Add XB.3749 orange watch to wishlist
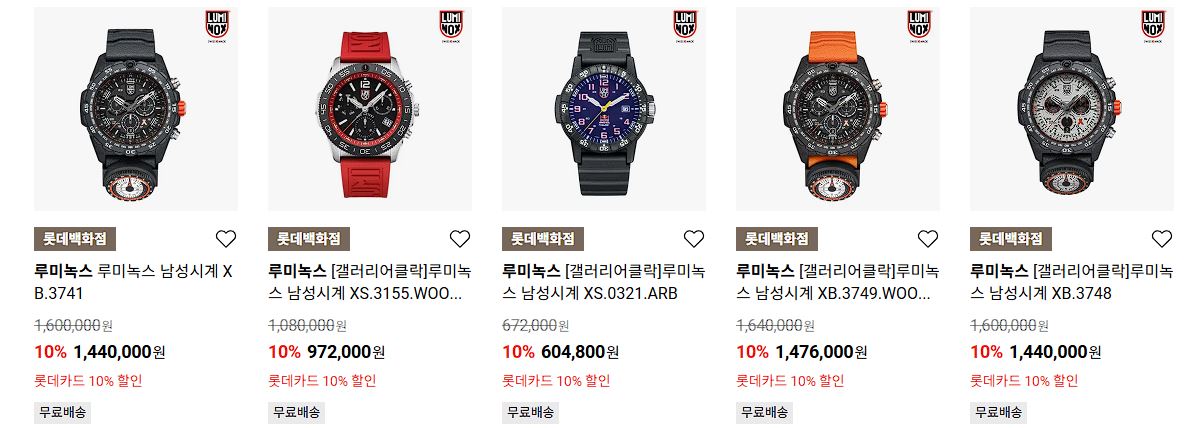Image resolution: width=1186 pixels, height=428 pixels. 928,239
